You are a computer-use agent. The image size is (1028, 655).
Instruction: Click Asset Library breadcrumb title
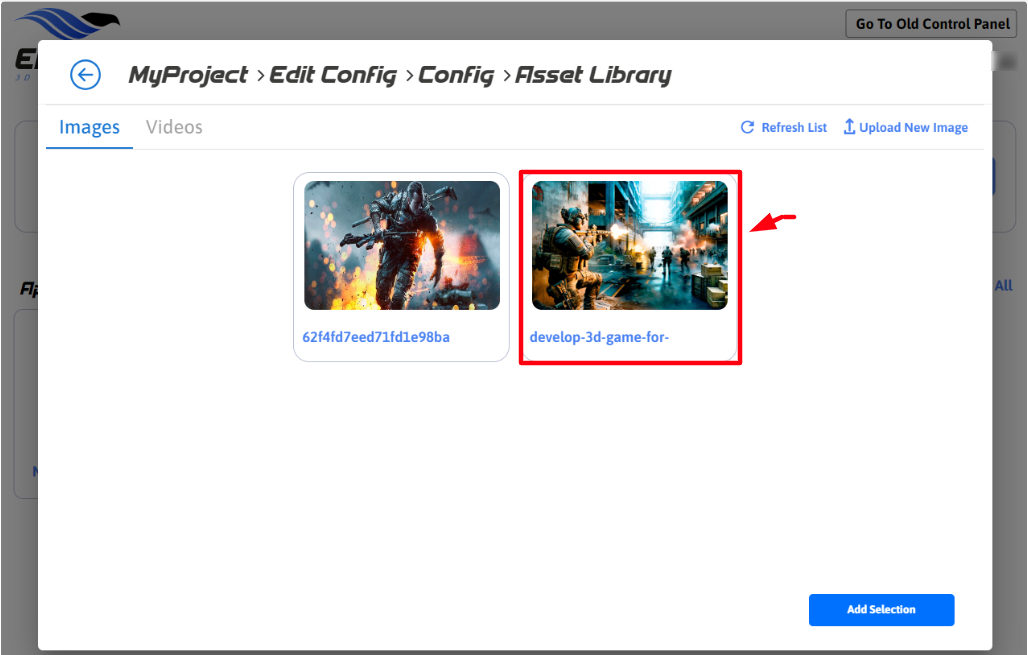(593, 75)
